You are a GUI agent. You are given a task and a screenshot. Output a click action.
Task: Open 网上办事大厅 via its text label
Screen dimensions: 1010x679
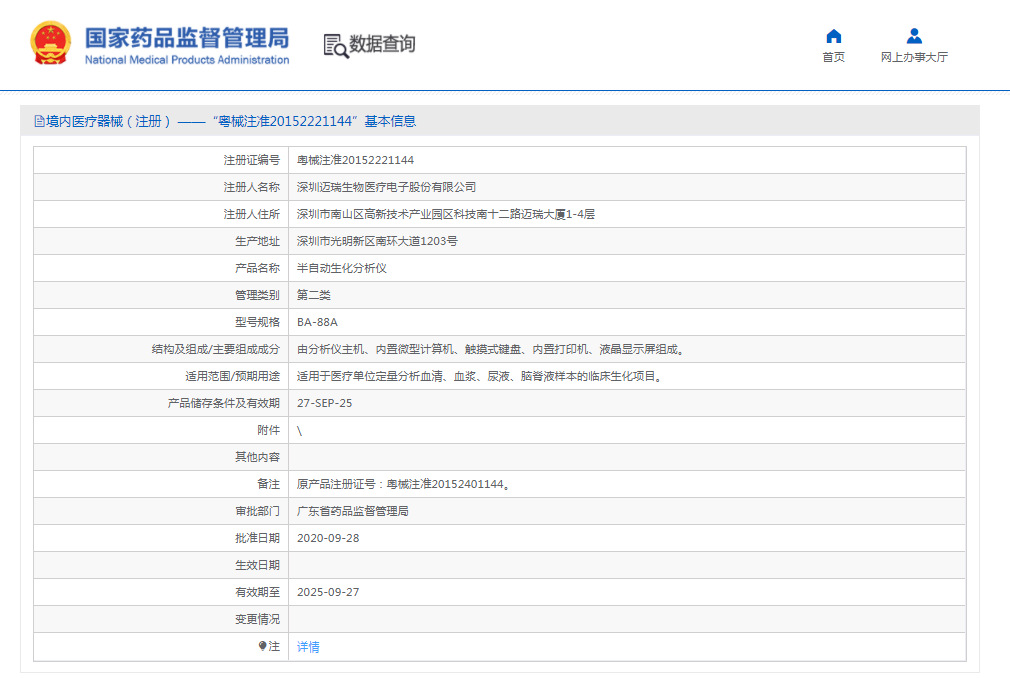pos(914,58)
